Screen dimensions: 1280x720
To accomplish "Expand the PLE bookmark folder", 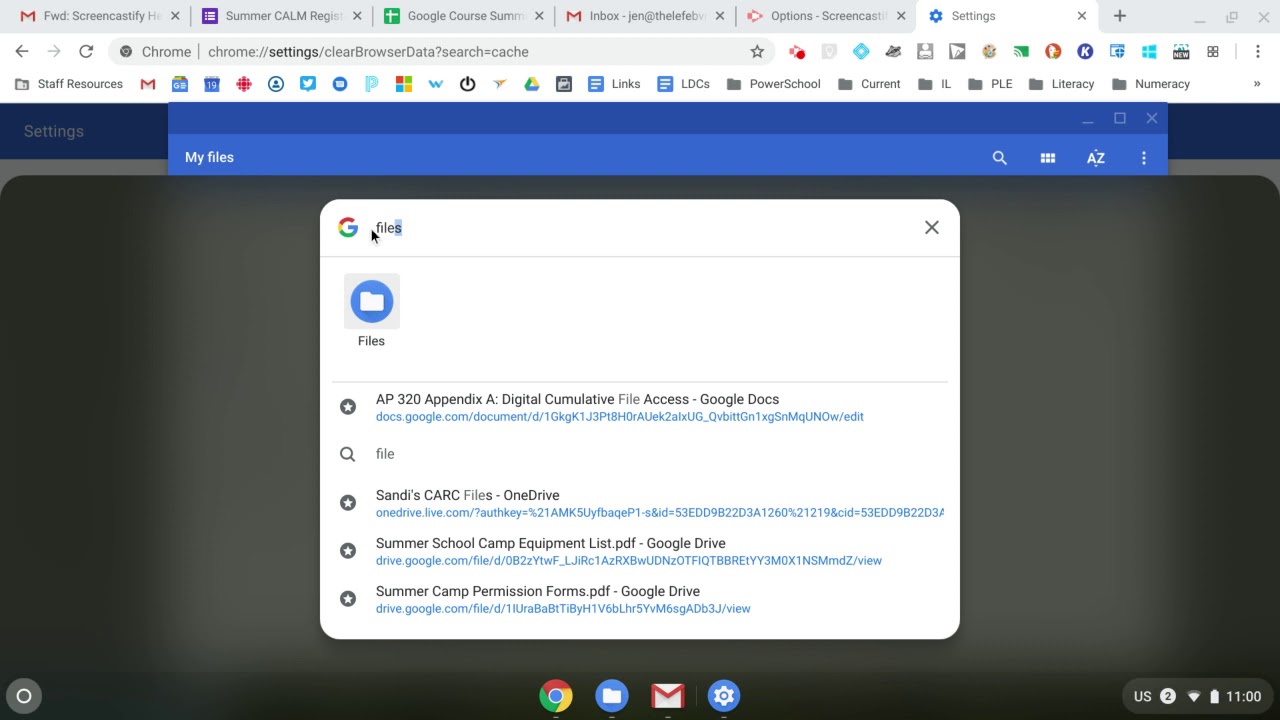I will [x=990, y=84].
